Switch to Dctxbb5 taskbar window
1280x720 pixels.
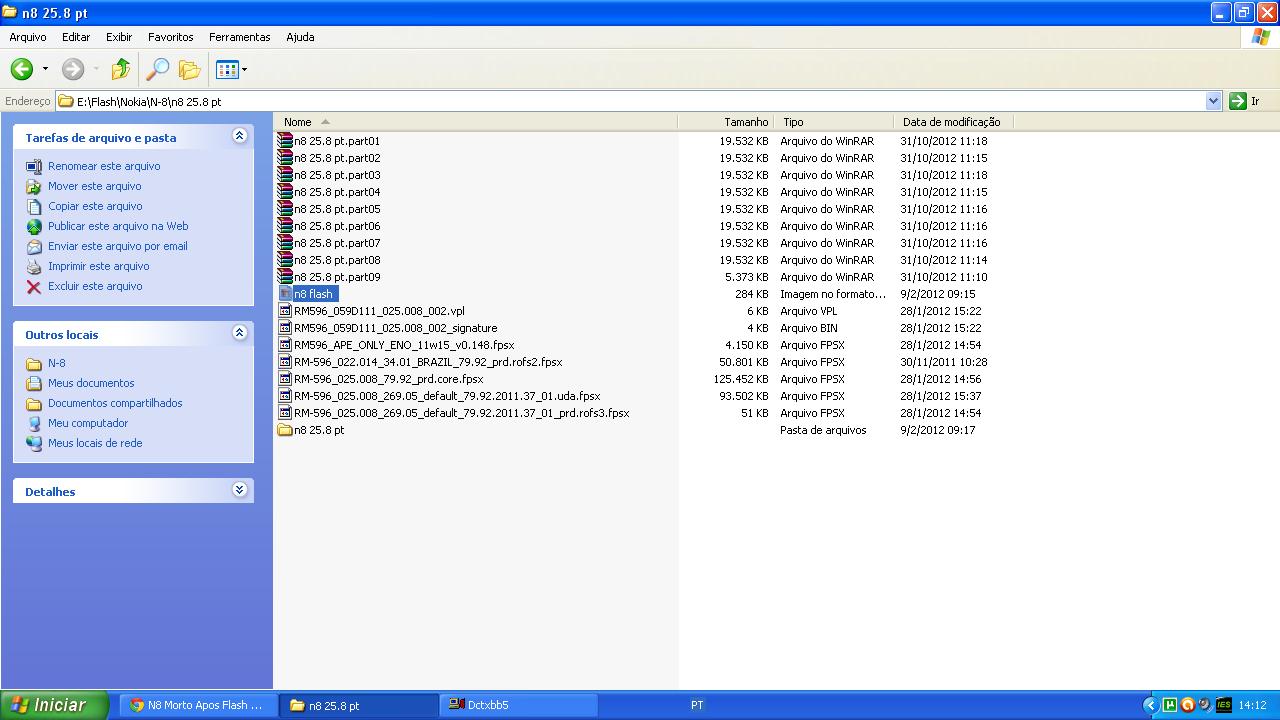(518, 705)
